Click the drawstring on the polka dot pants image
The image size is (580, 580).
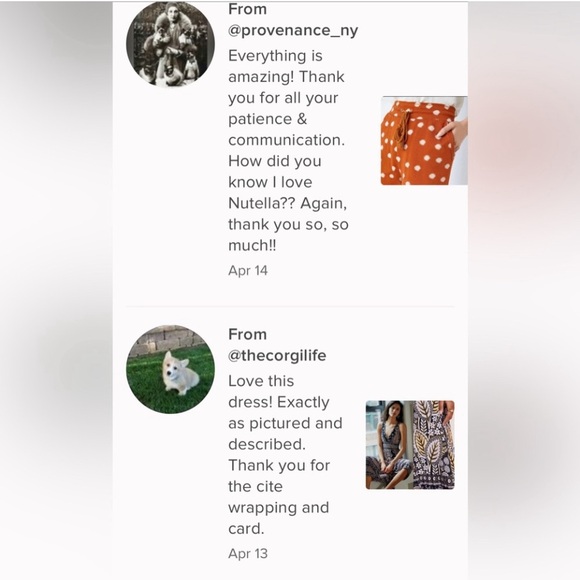403,128
